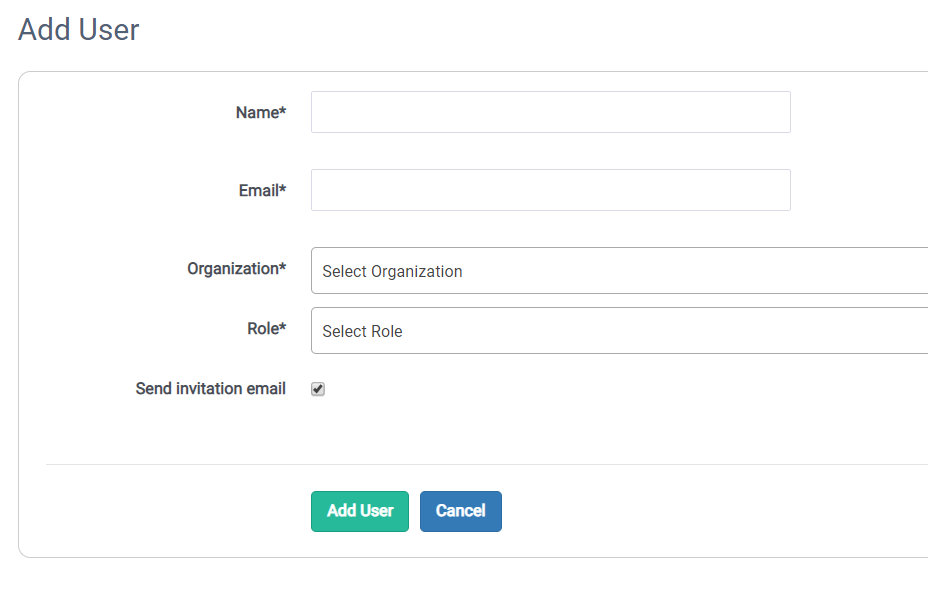
Task: Click the Name* field label
Action: (261, 112)
